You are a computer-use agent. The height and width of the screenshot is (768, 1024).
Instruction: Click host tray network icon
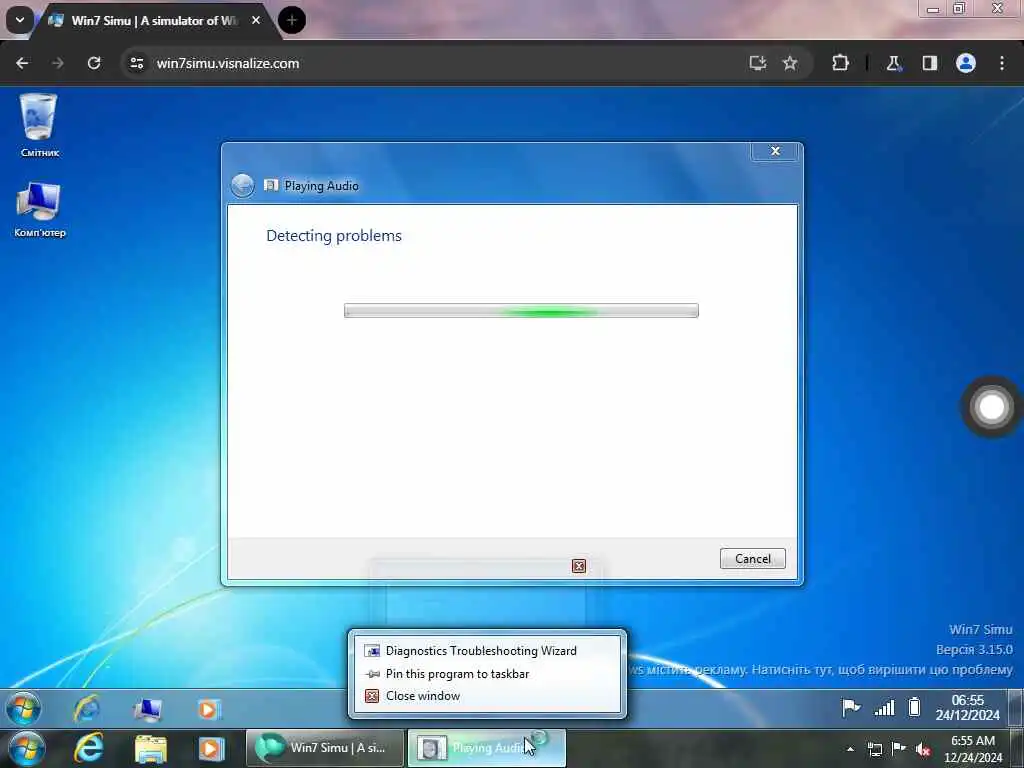click(874, 750)
